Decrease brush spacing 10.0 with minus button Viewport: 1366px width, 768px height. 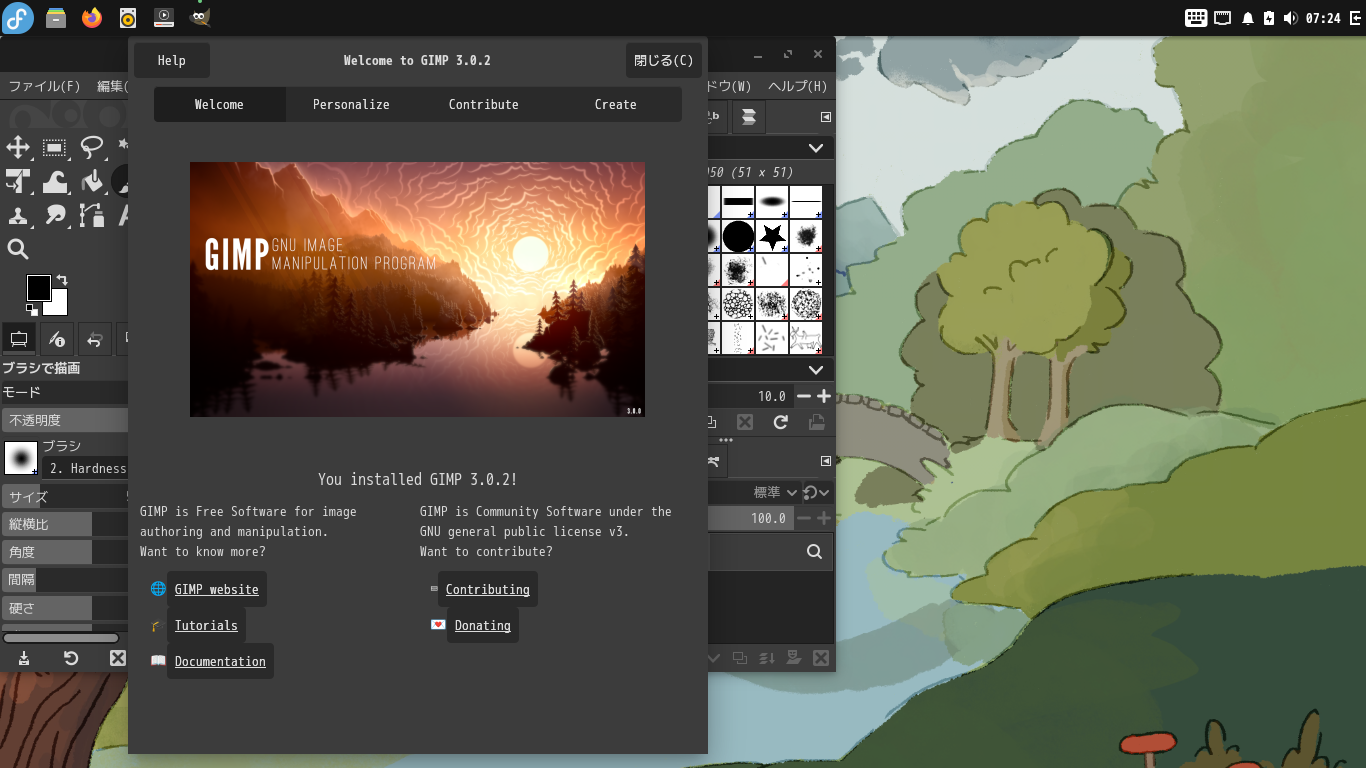coord(804,396)
